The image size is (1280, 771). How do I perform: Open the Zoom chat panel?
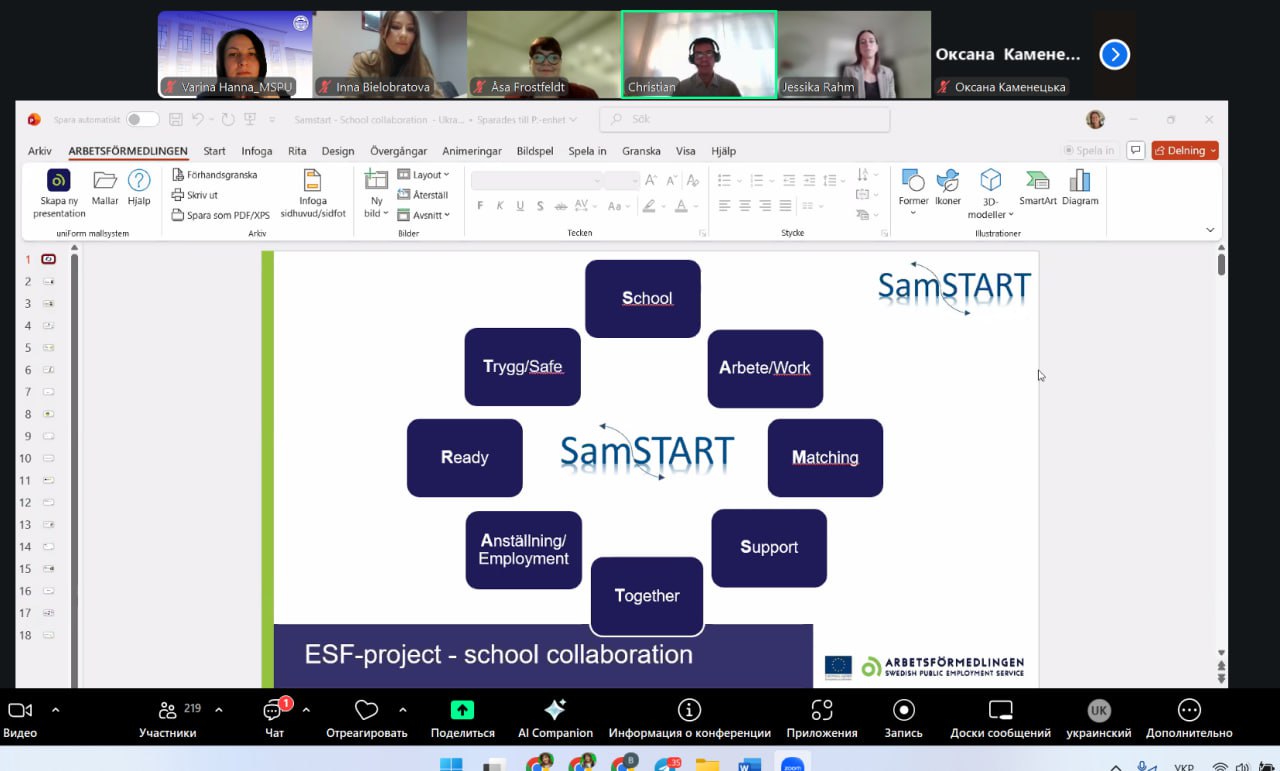pos(273,710)
